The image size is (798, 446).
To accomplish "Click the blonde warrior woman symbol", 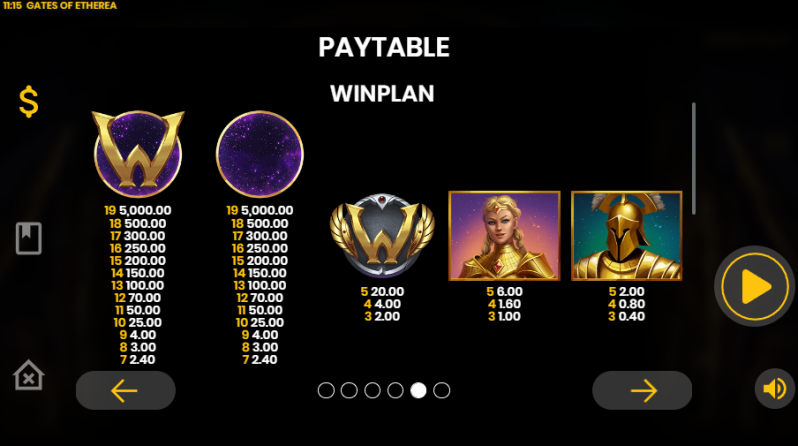I will pyautogui.click(x=504, y=236).
